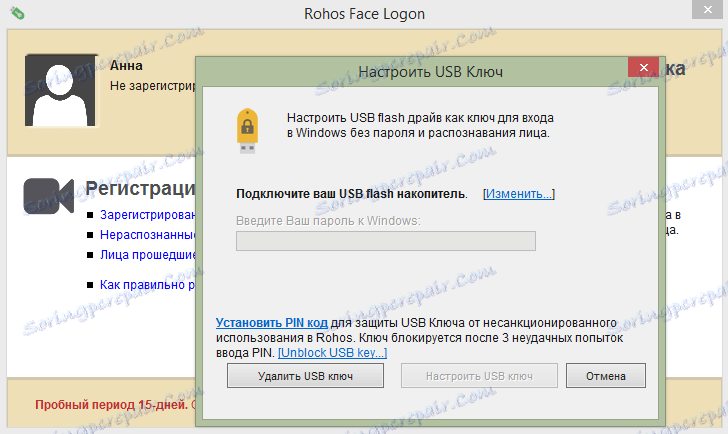728x434 pixels.
Task: Click the Пробный период 15-дней text
Action: pyautogui.click(x=111, y=404)
